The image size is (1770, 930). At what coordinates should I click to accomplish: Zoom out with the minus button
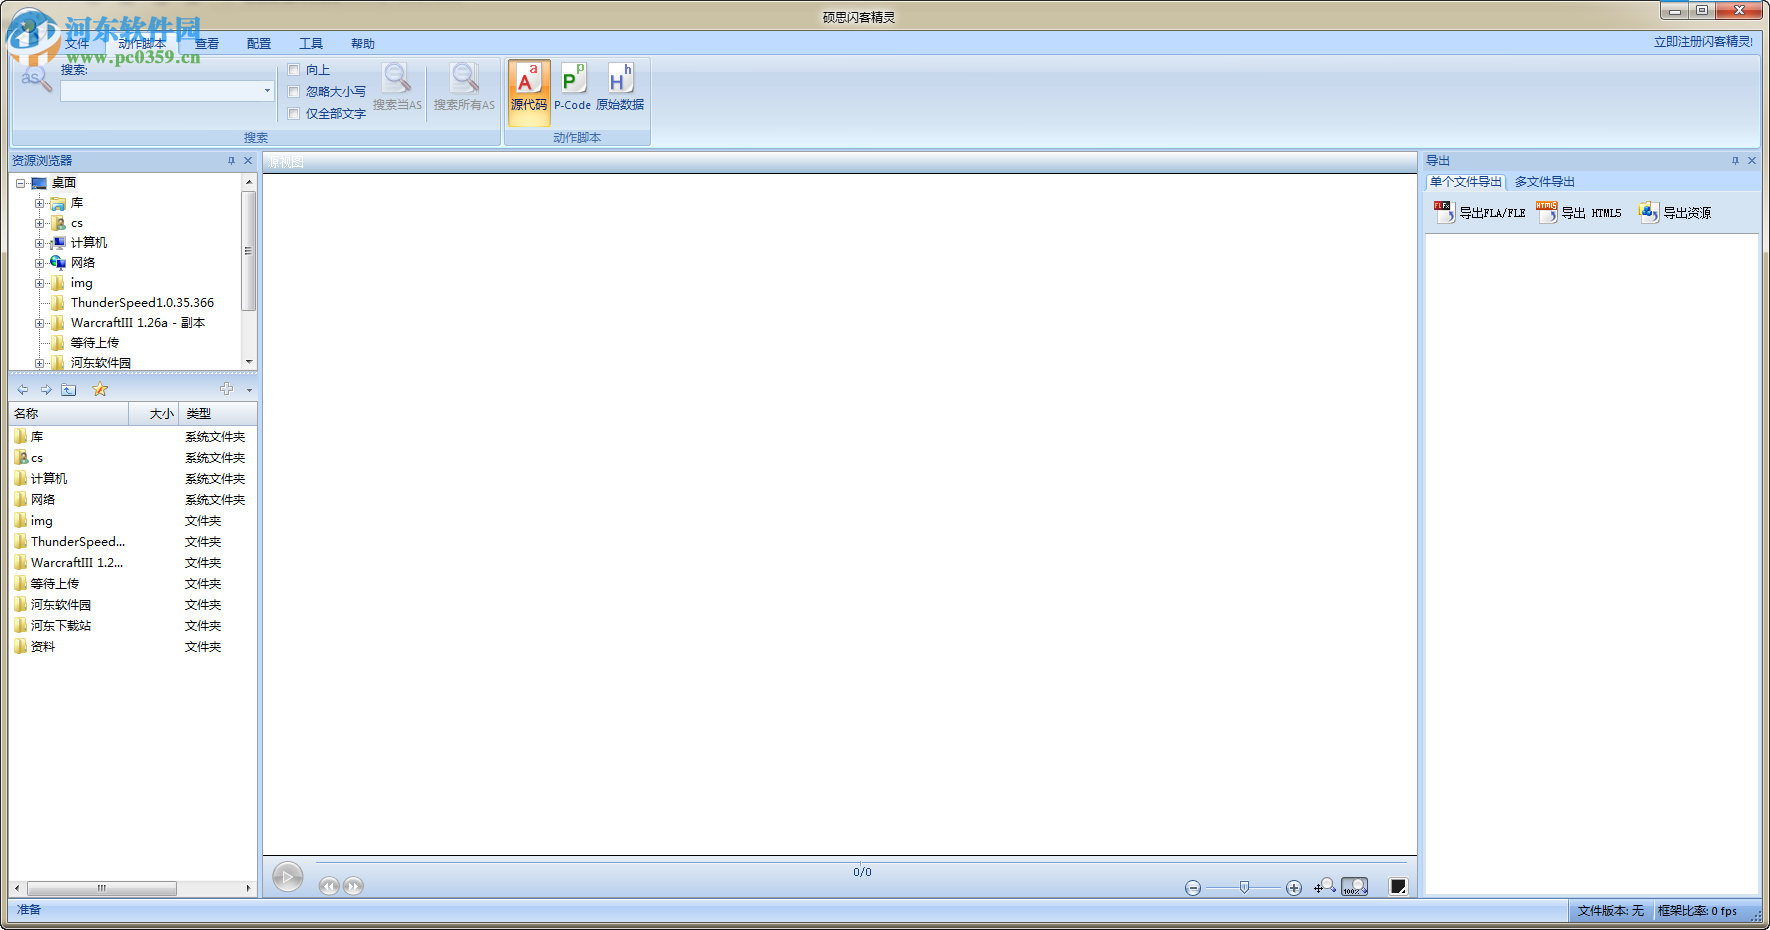point(1193,888)
